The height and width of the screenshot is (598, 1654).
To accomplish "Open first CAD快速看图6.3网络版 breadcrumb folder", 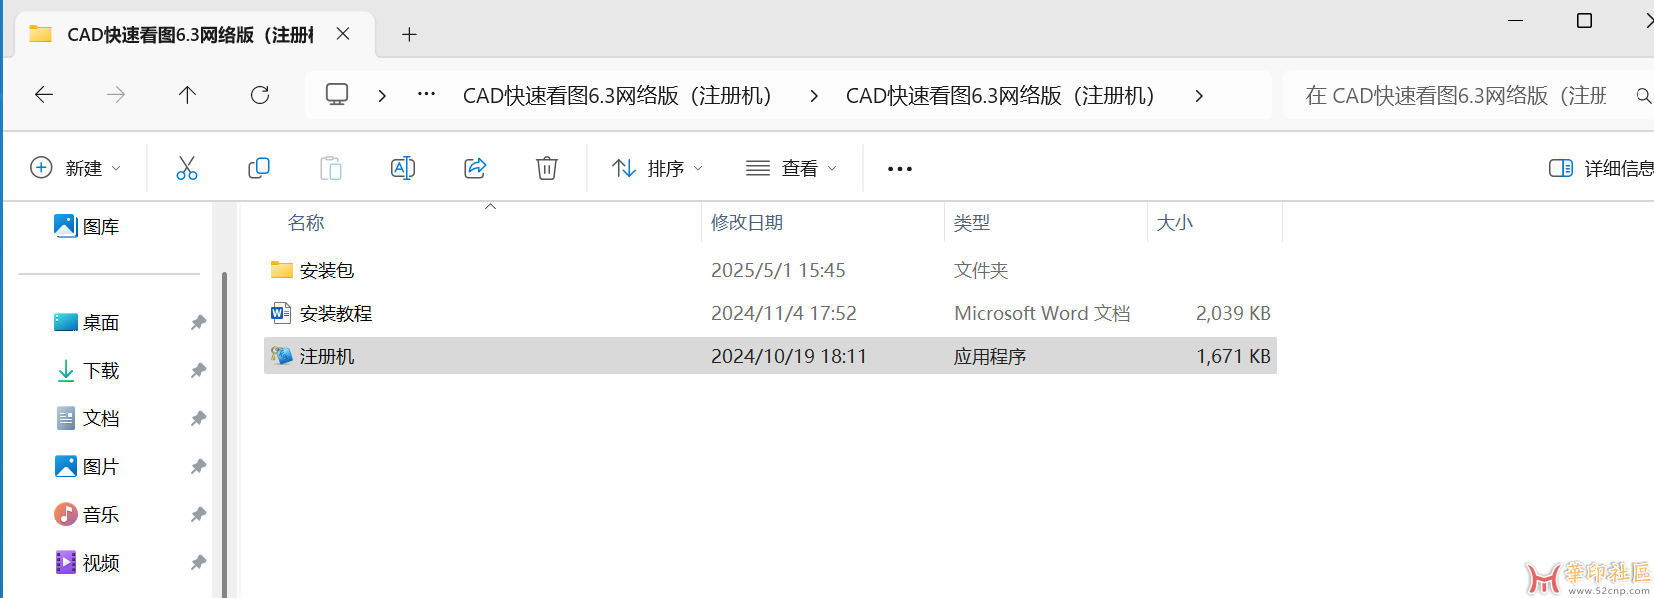I will pos(617,96).
